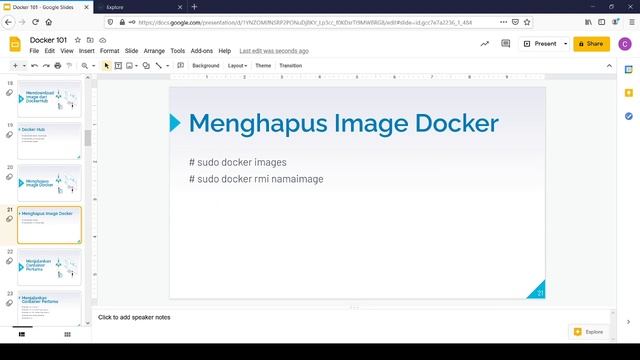Open comment history
Screen dimensions: 640x360
coord(506,44)
